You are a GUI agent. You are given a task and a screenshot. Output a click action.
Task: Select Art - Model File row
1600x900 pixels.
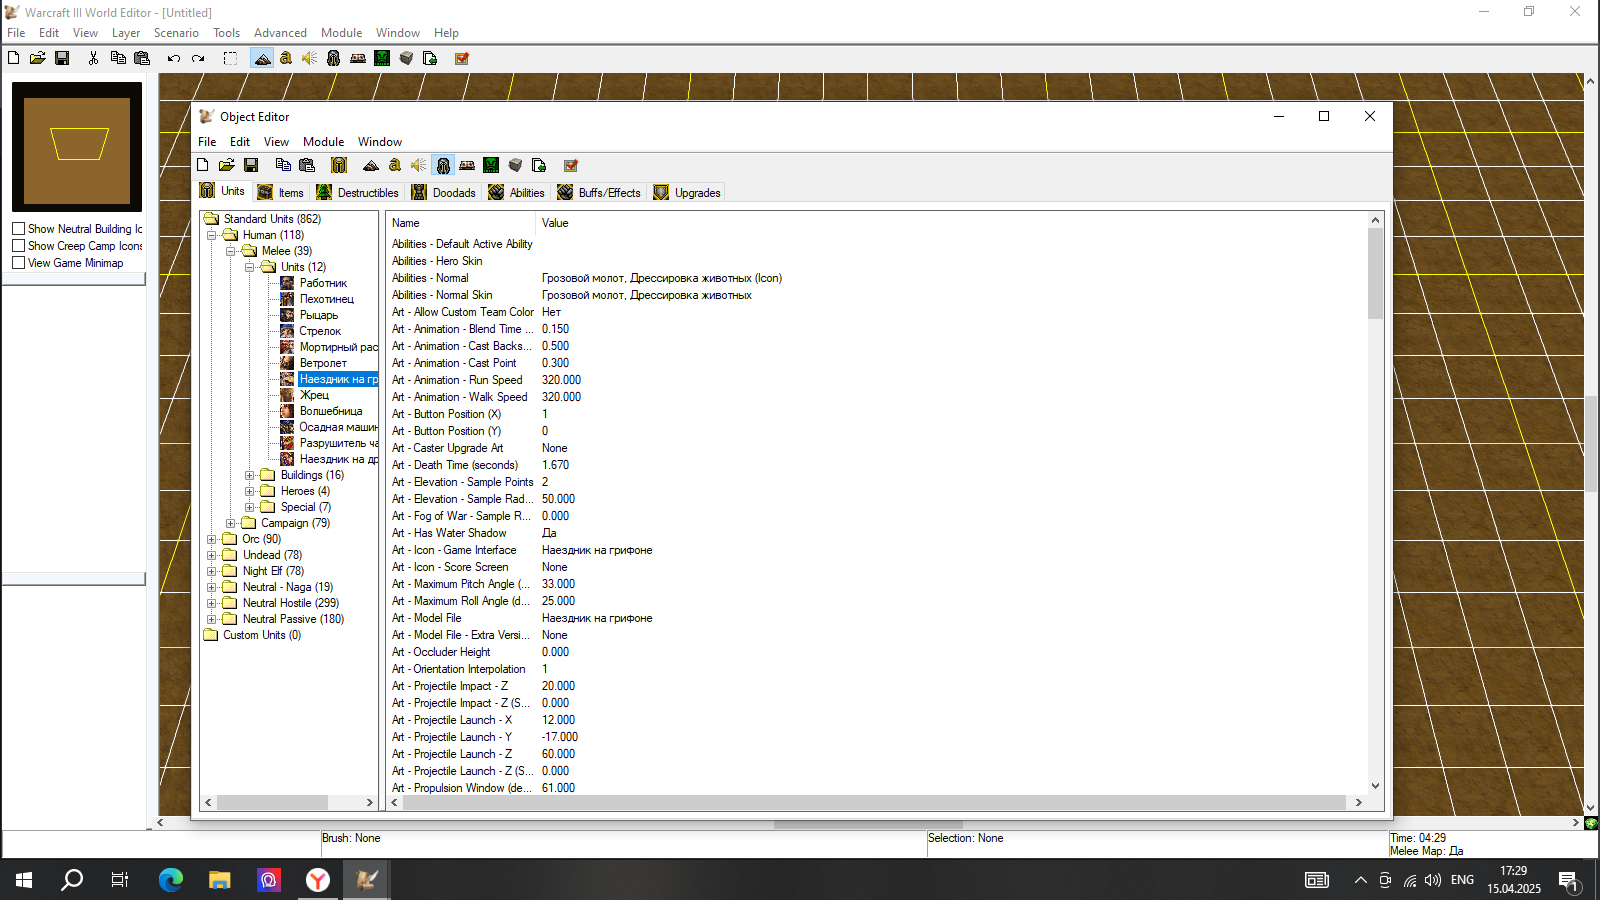pos(877,618)
